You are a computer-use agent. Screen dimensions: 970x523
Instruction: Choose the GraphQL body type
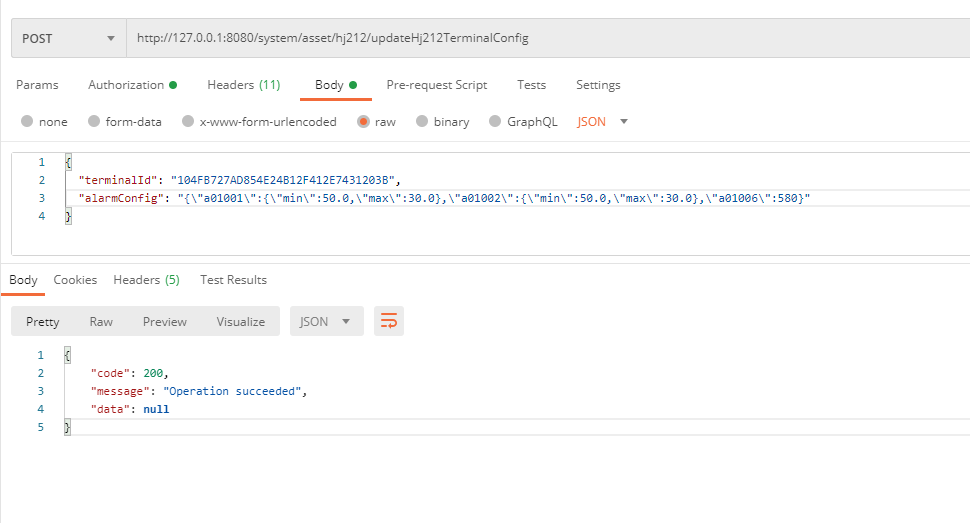[x=495, y=122]
